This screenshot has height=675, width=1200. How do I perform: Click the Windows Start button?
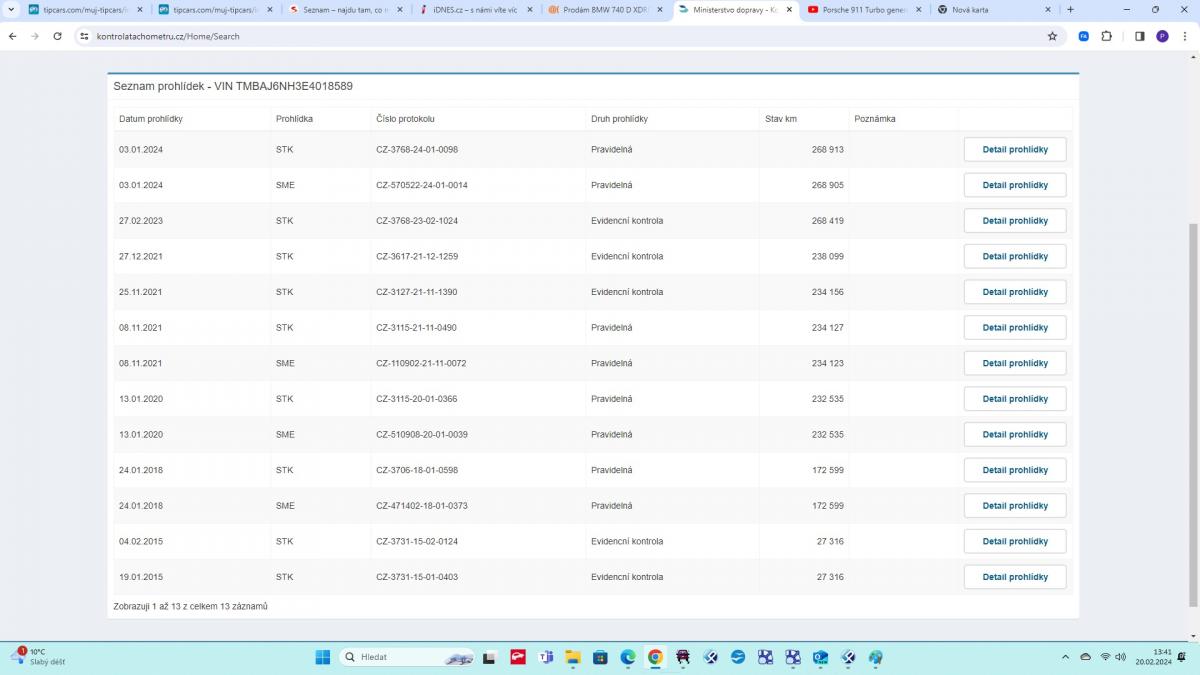point(323,657)
